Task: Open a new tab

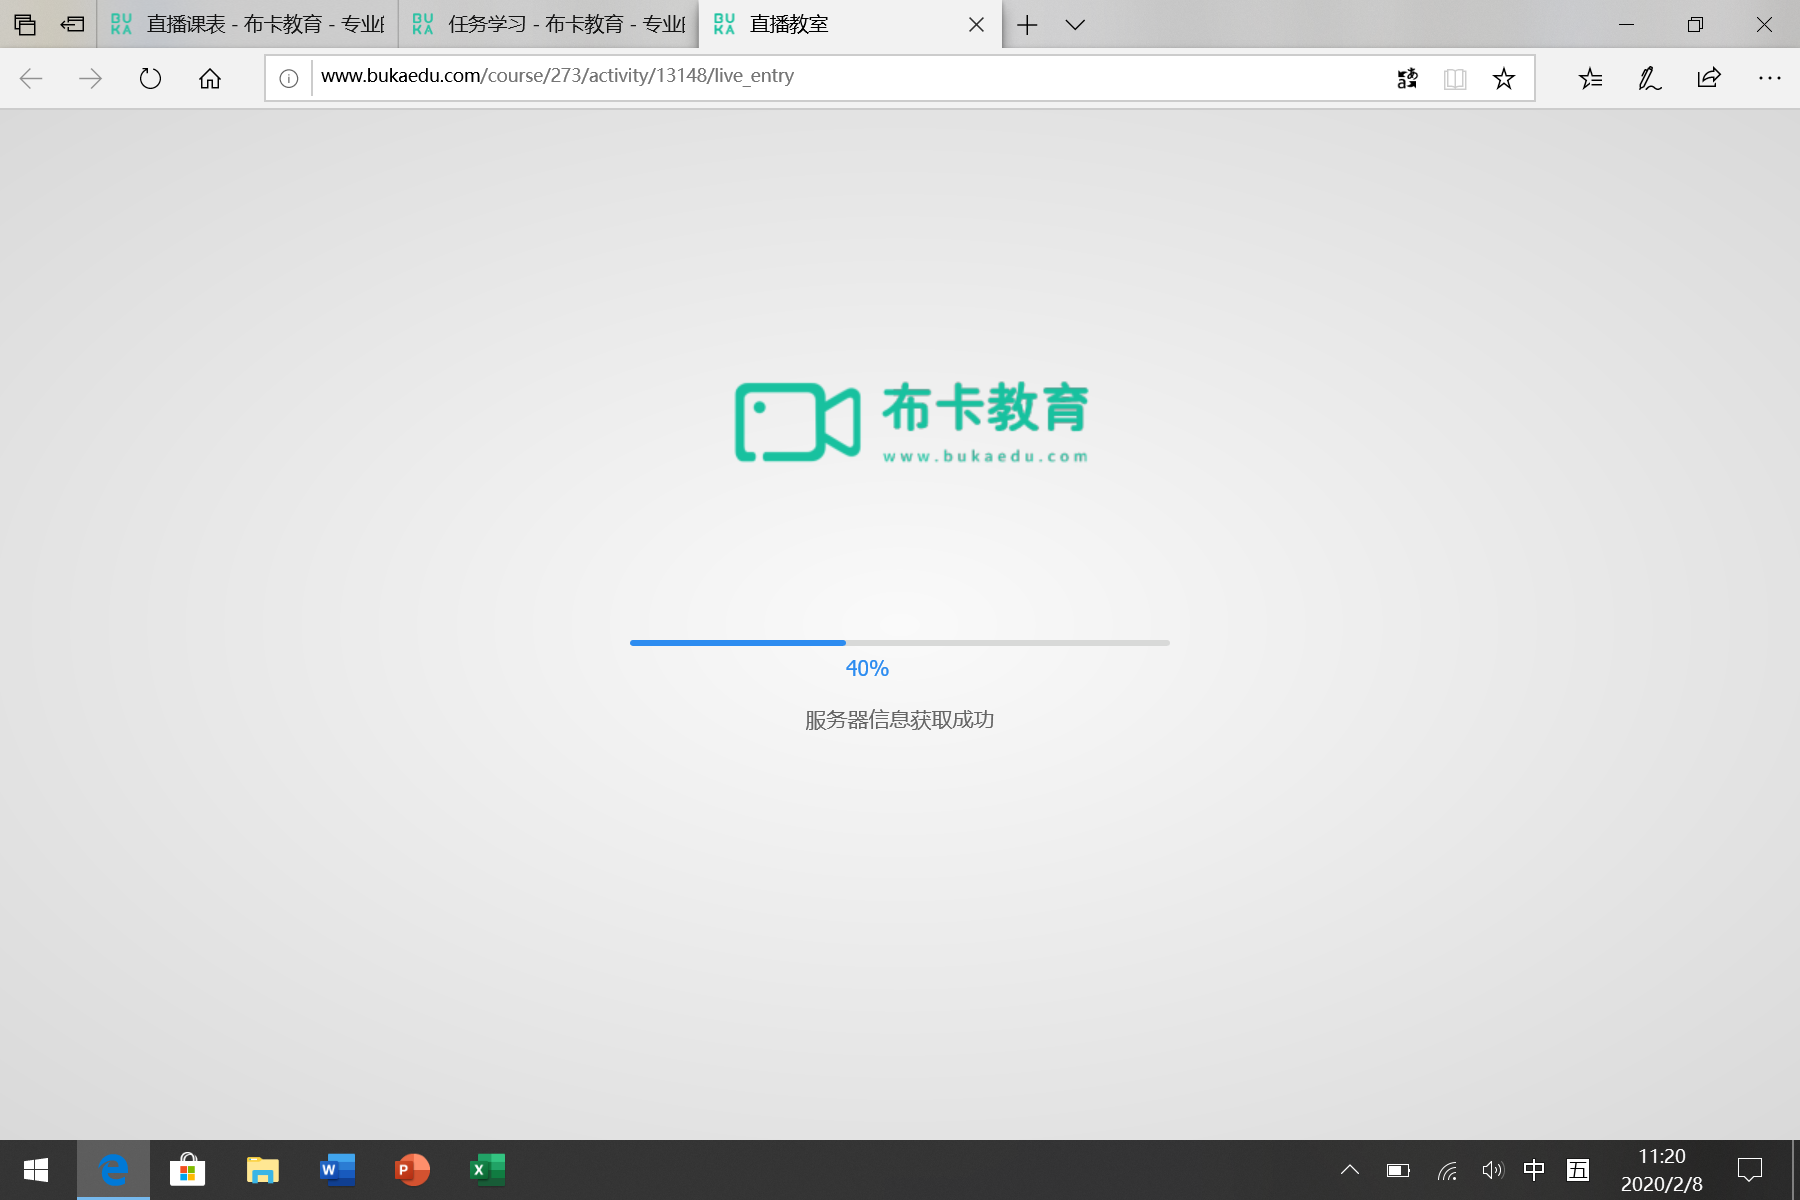Action: [x=1027, y=24]
